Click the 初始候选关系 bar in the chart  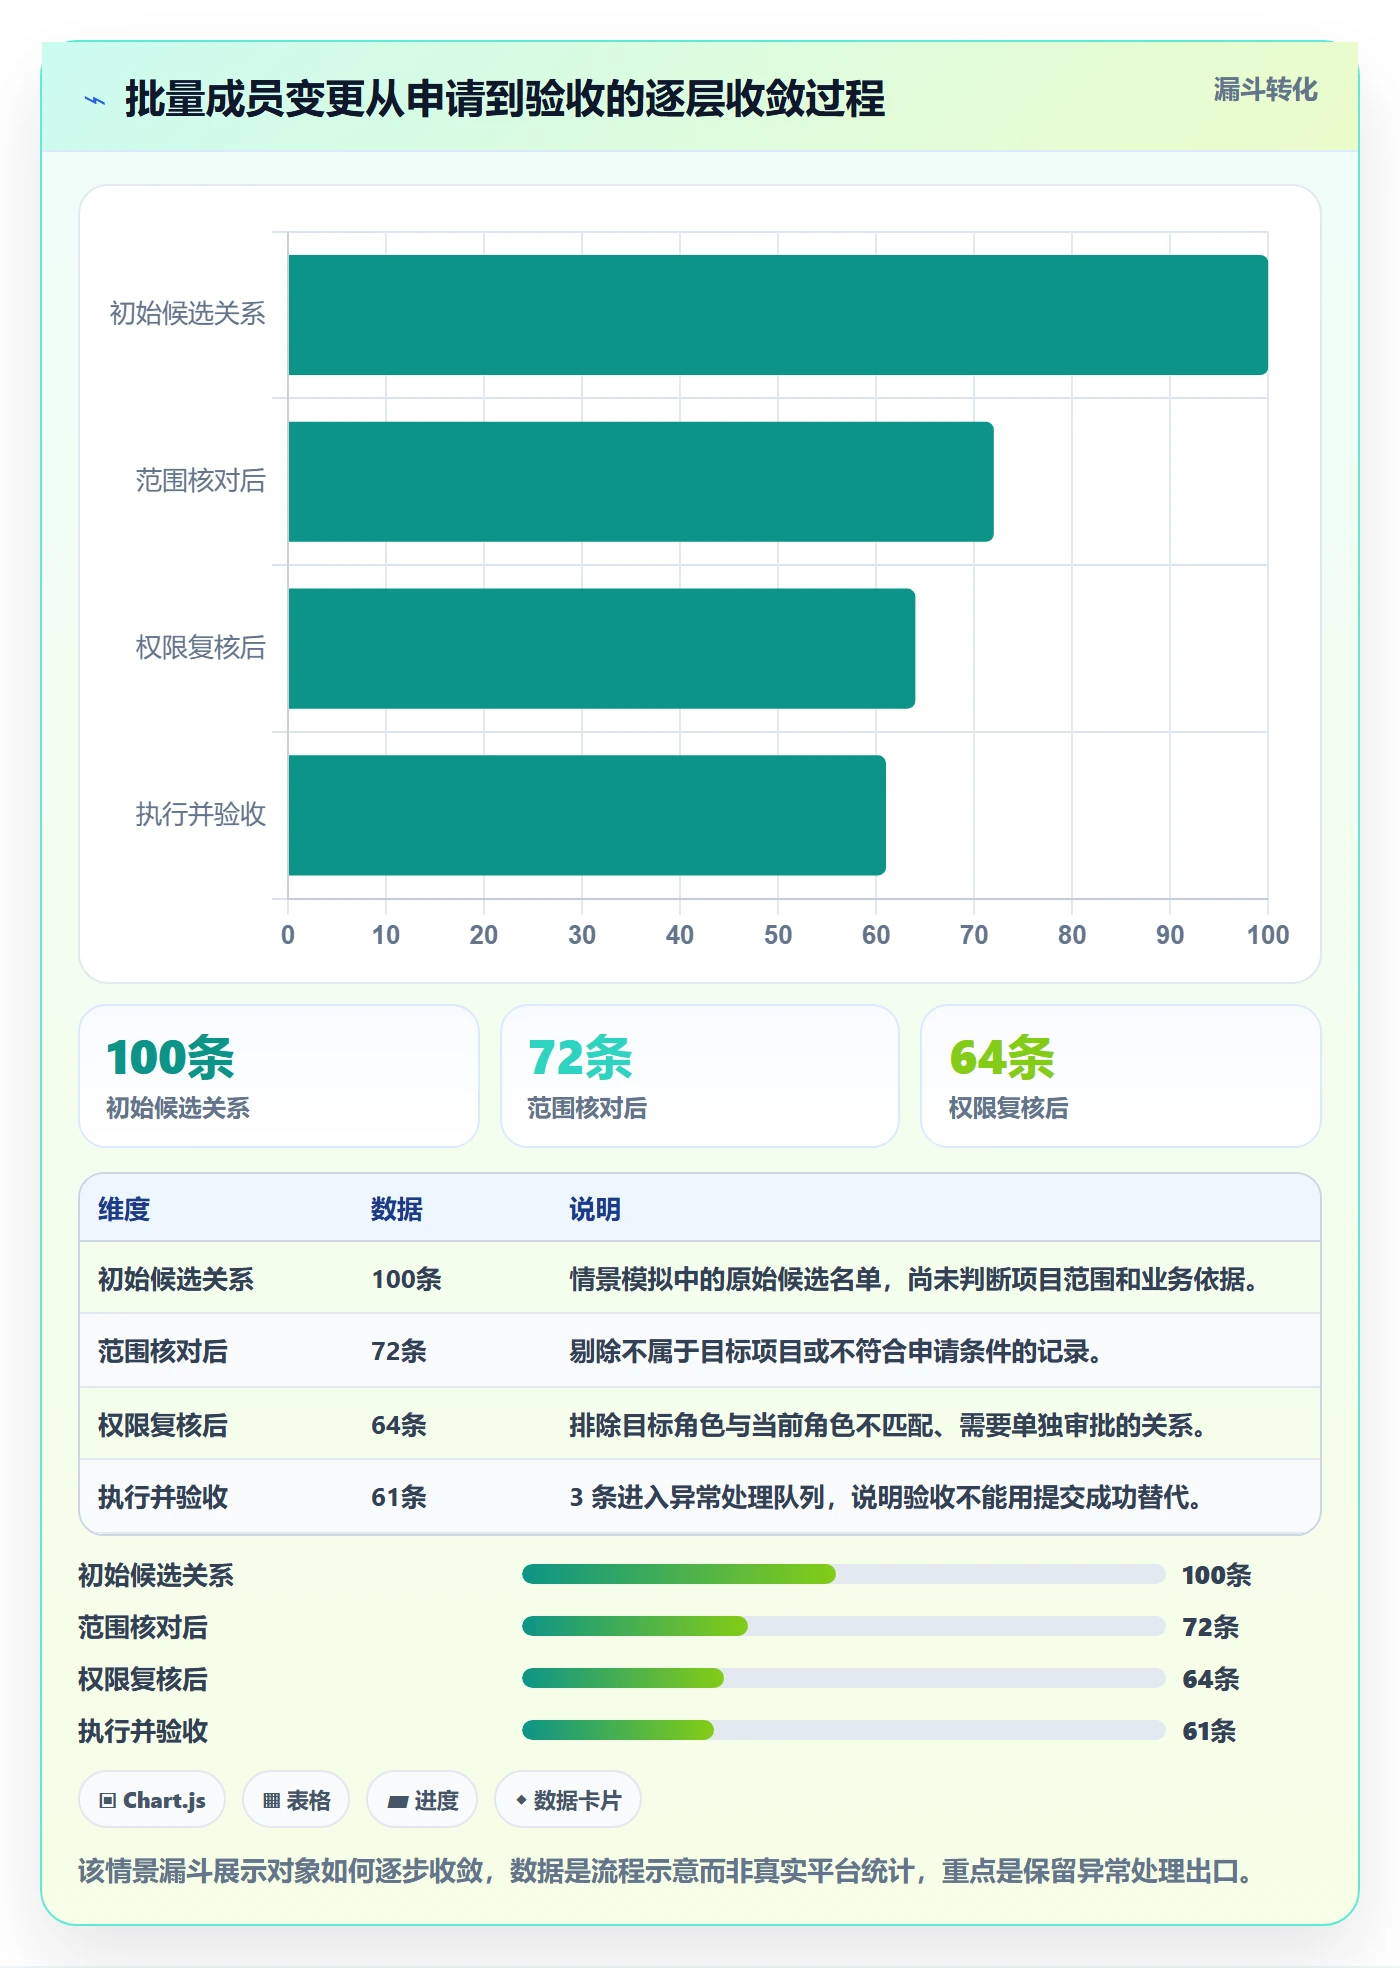pyautogui.click(x=778, y=315)
